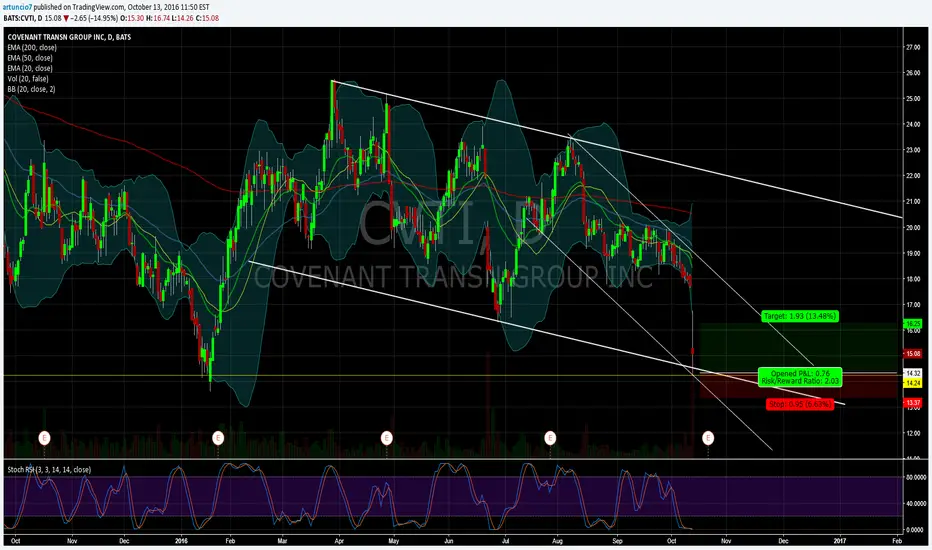Click the red 15.08 current price tag
Viewport: 932px width, 550px height.
tap(912, 354)
